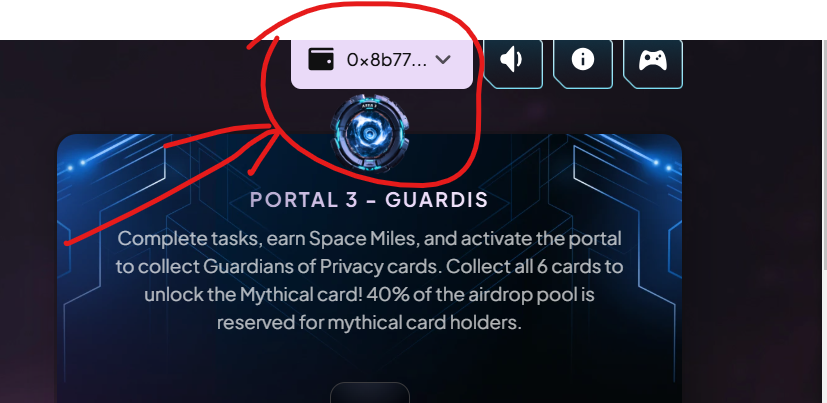Click the wallet icon in the header
The image size is (827, 403).
[x=321, y=59]
